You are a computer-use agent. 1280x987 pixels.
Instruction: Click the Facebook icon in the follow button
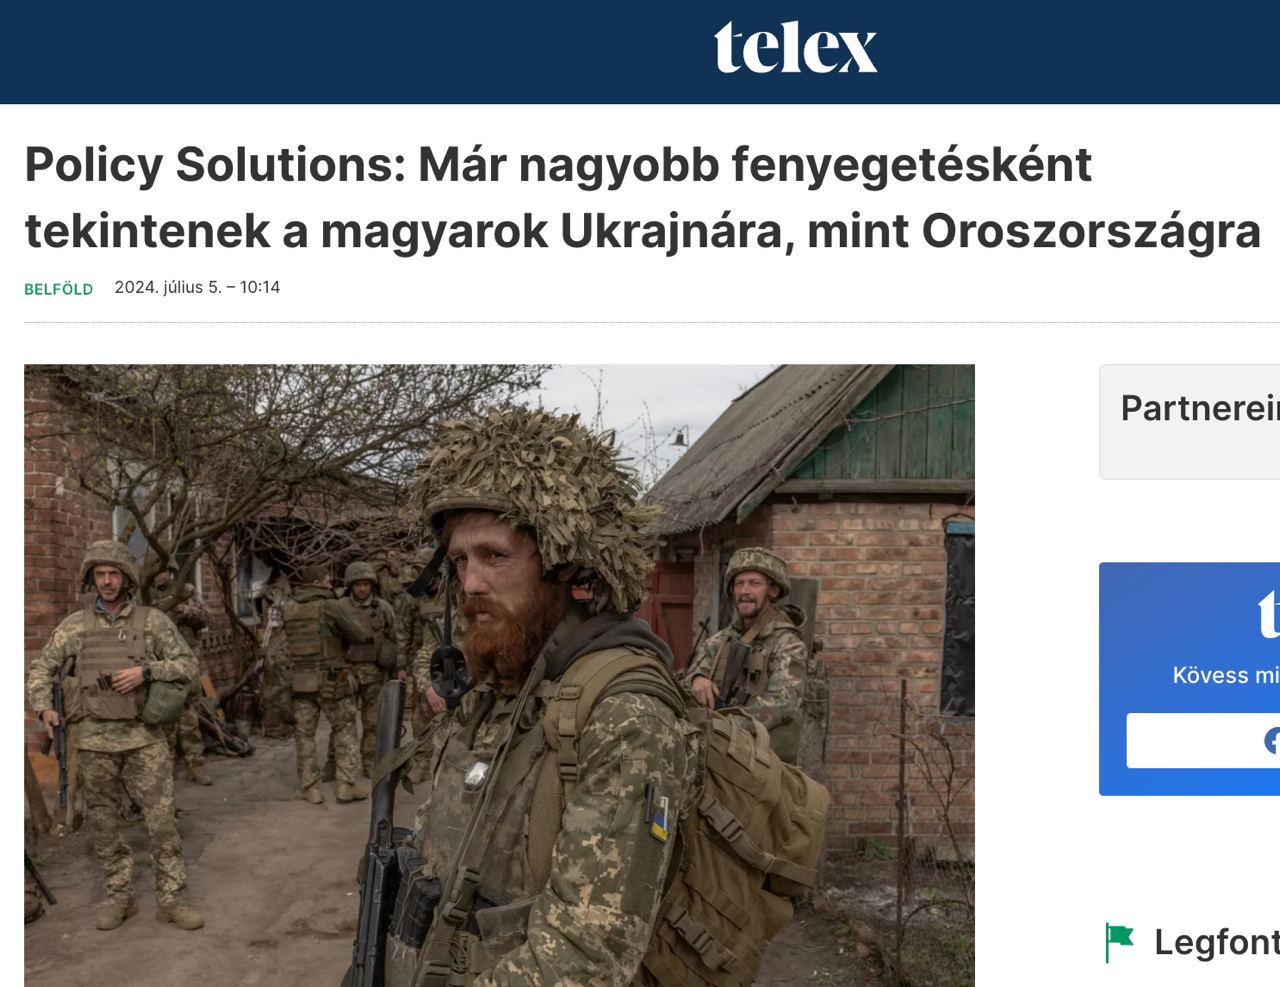click(1272, 740)
